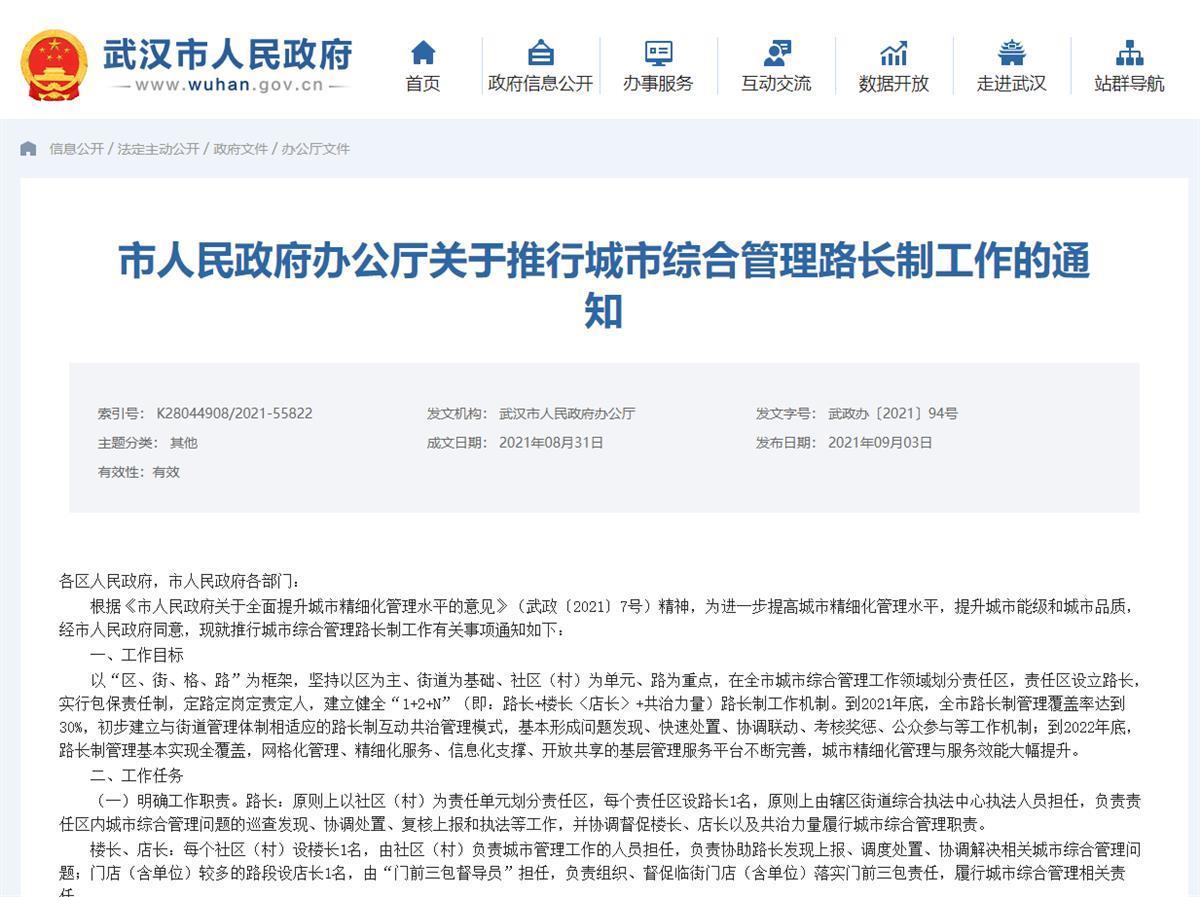Click the 站群导航 sitemap icon
The image size is (1200, 897).
pos(1129,52)
